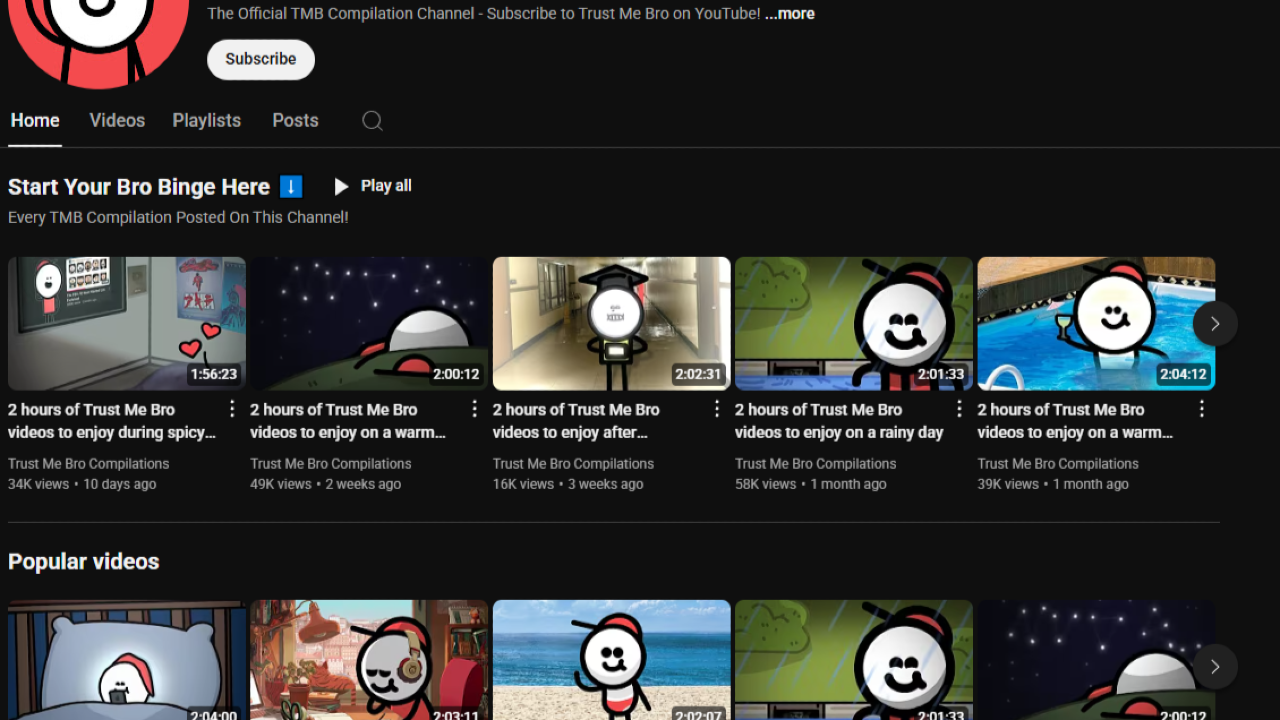Play the 2:01:33 video in Bro Binge row
The image size is (1280, 720).
click(854, 324)
